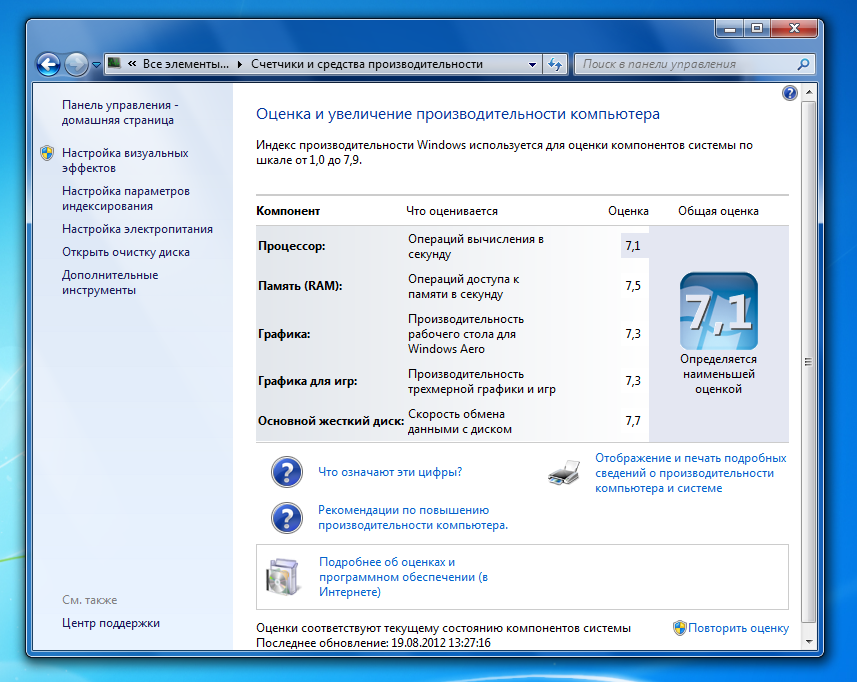Click shield icon next to 'Повторить оценку'

click(679, 628)
